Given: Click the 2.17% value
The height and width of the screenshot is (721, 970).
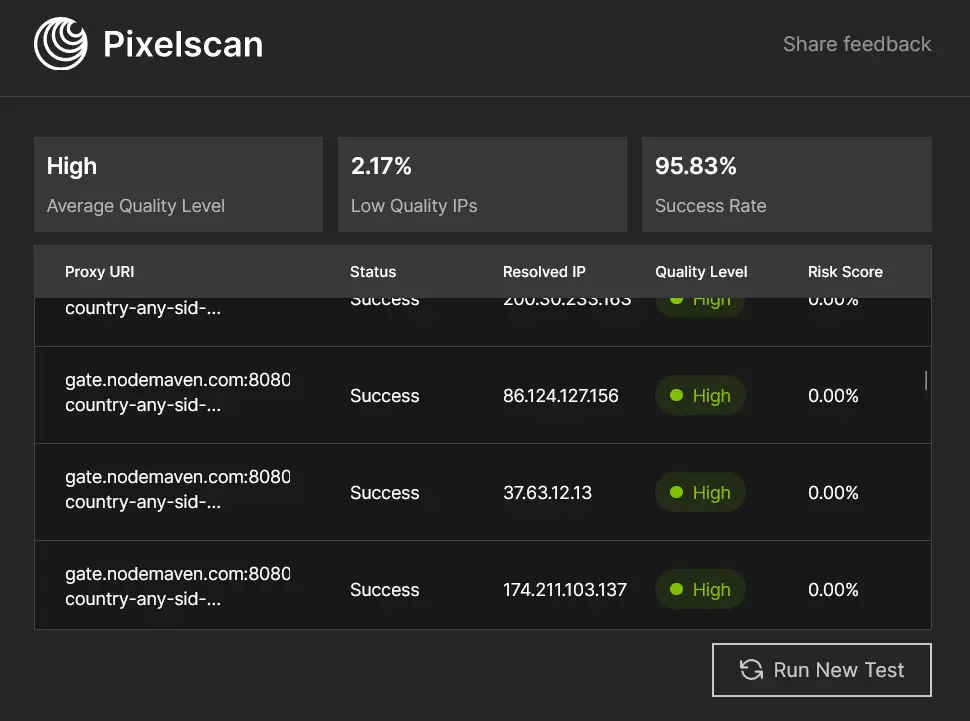Looking at the screenshot, I should click(x=381, y=166).
